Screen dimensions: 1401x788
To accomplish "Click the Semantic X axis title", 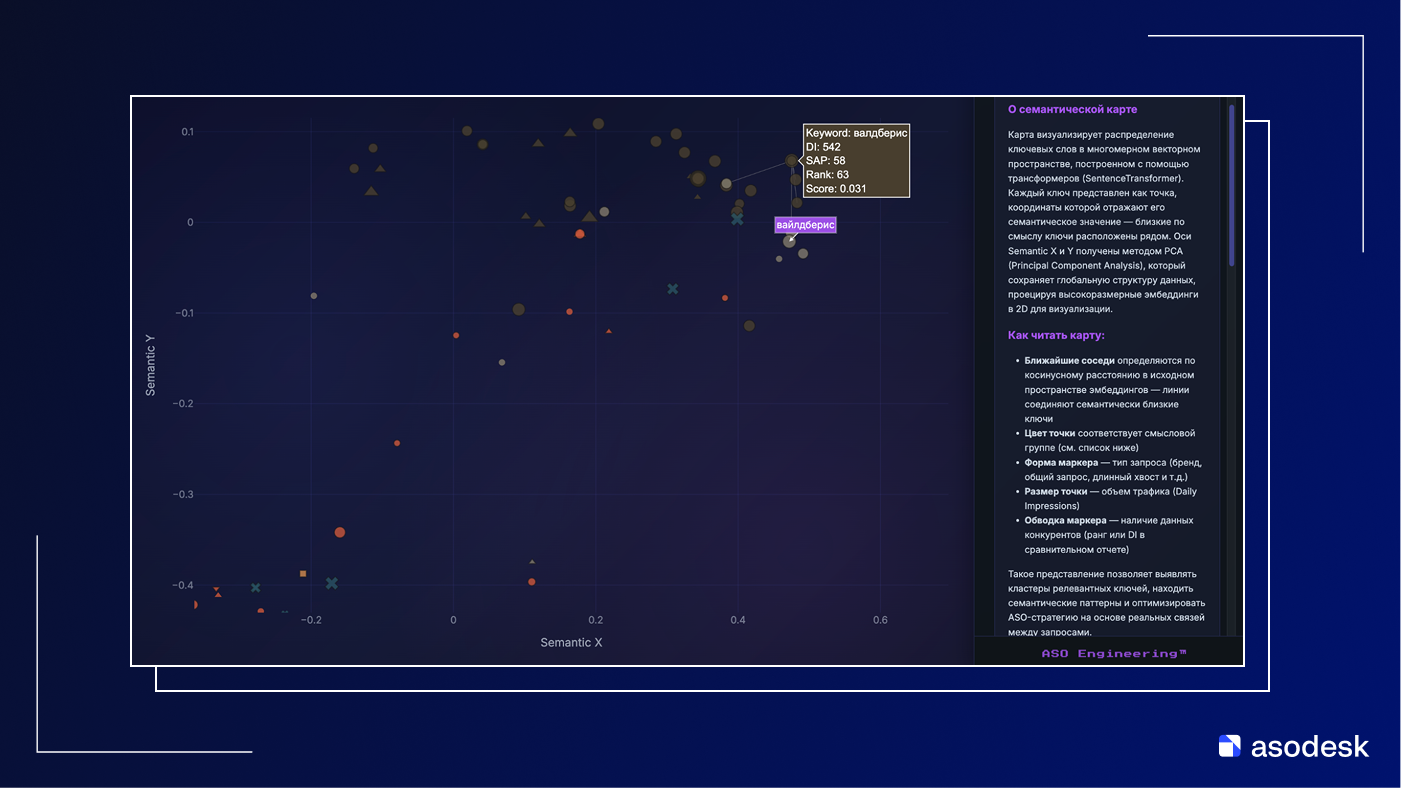I will tap(571, 642).
